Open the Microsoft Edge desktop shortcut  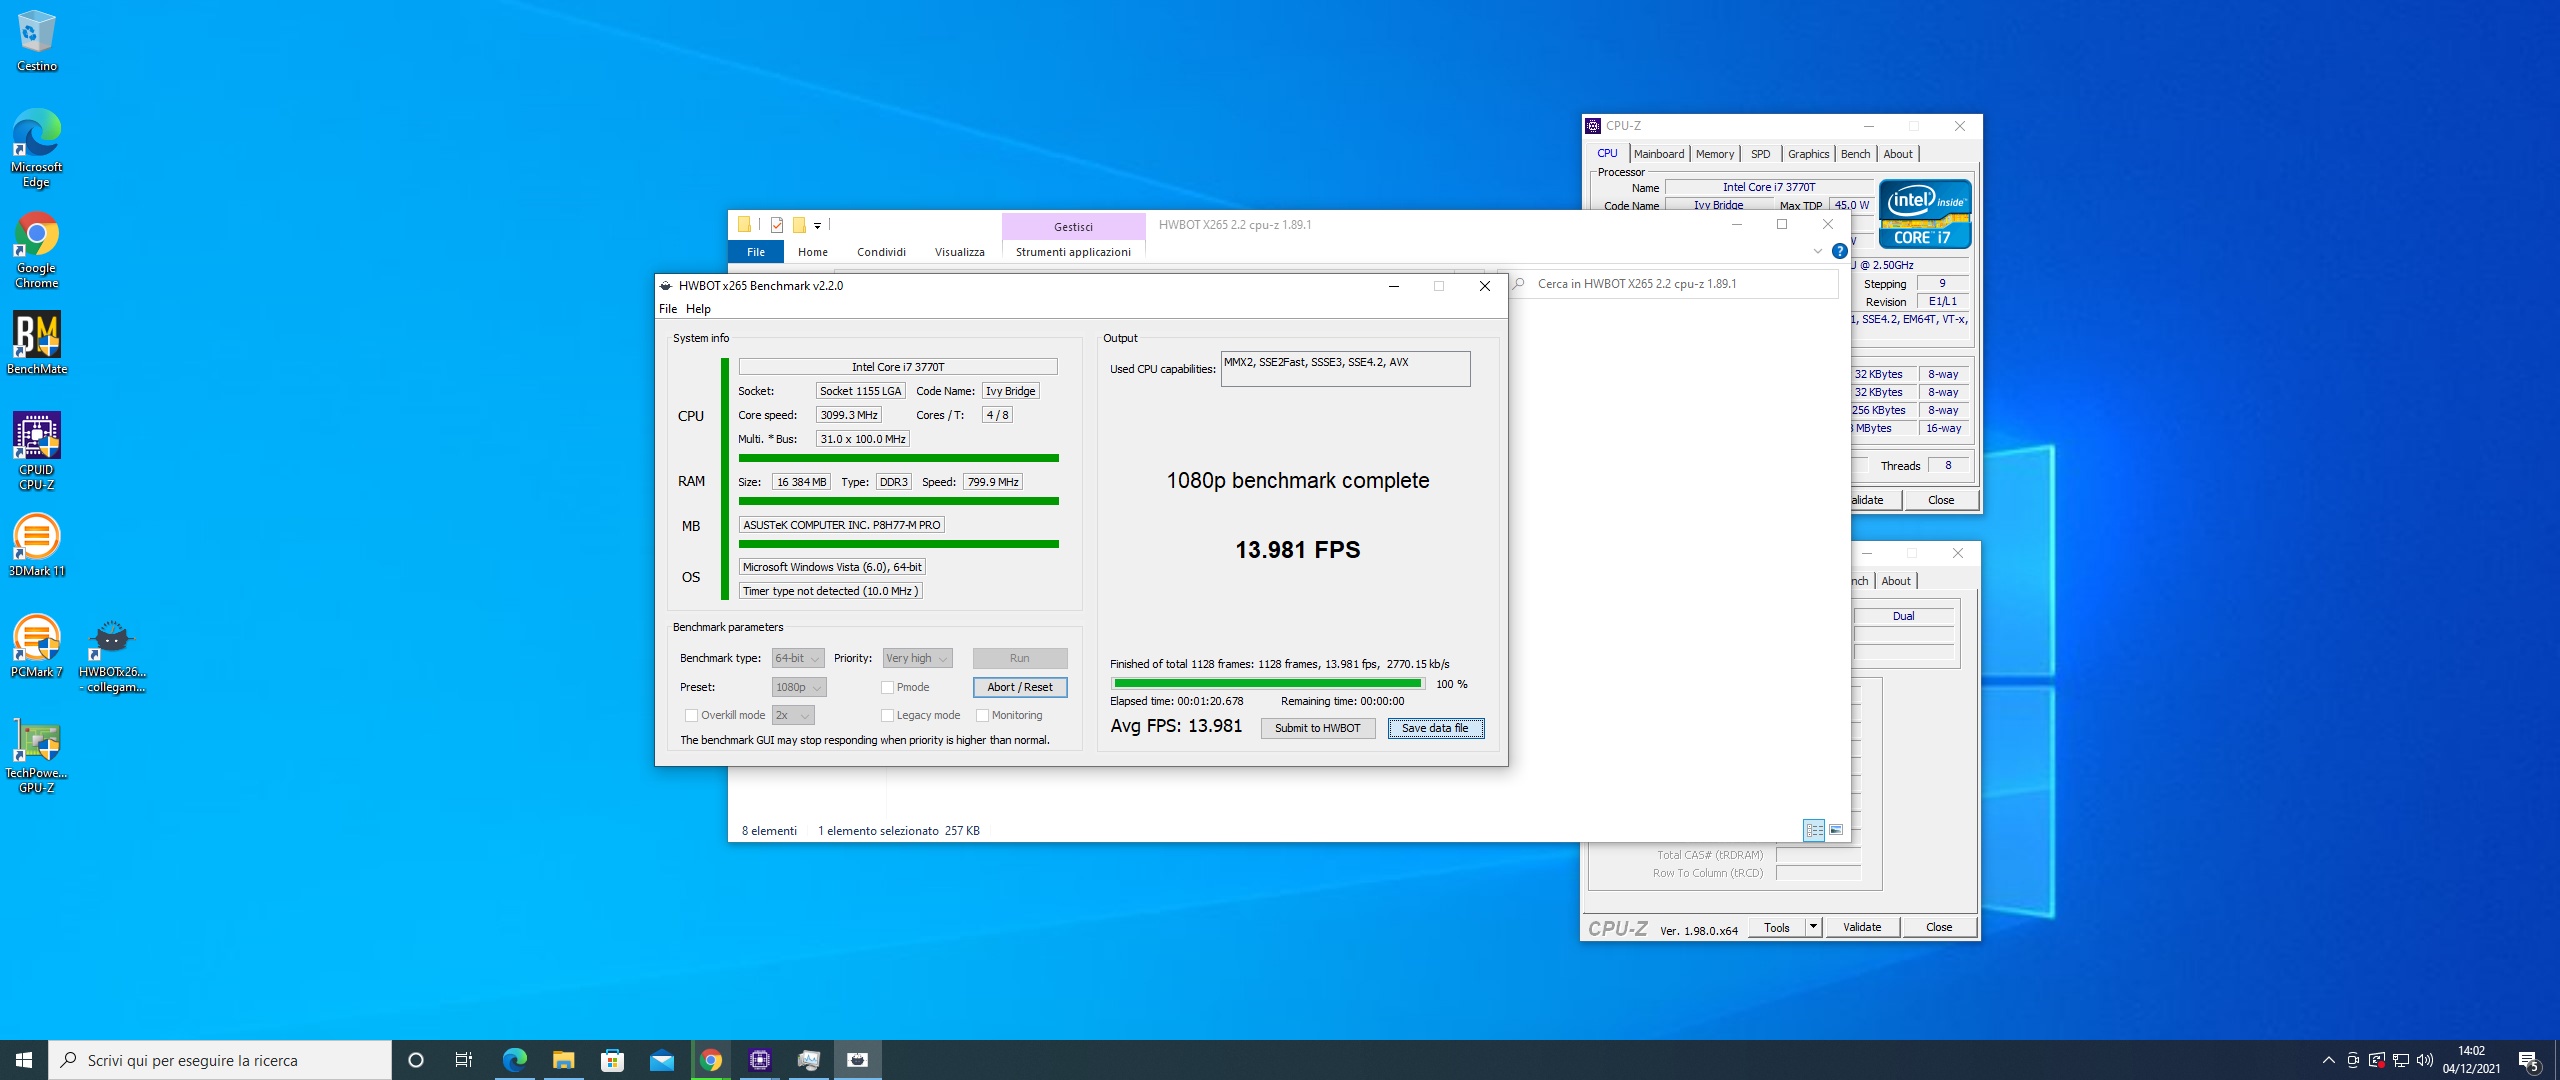pos(37,148)
